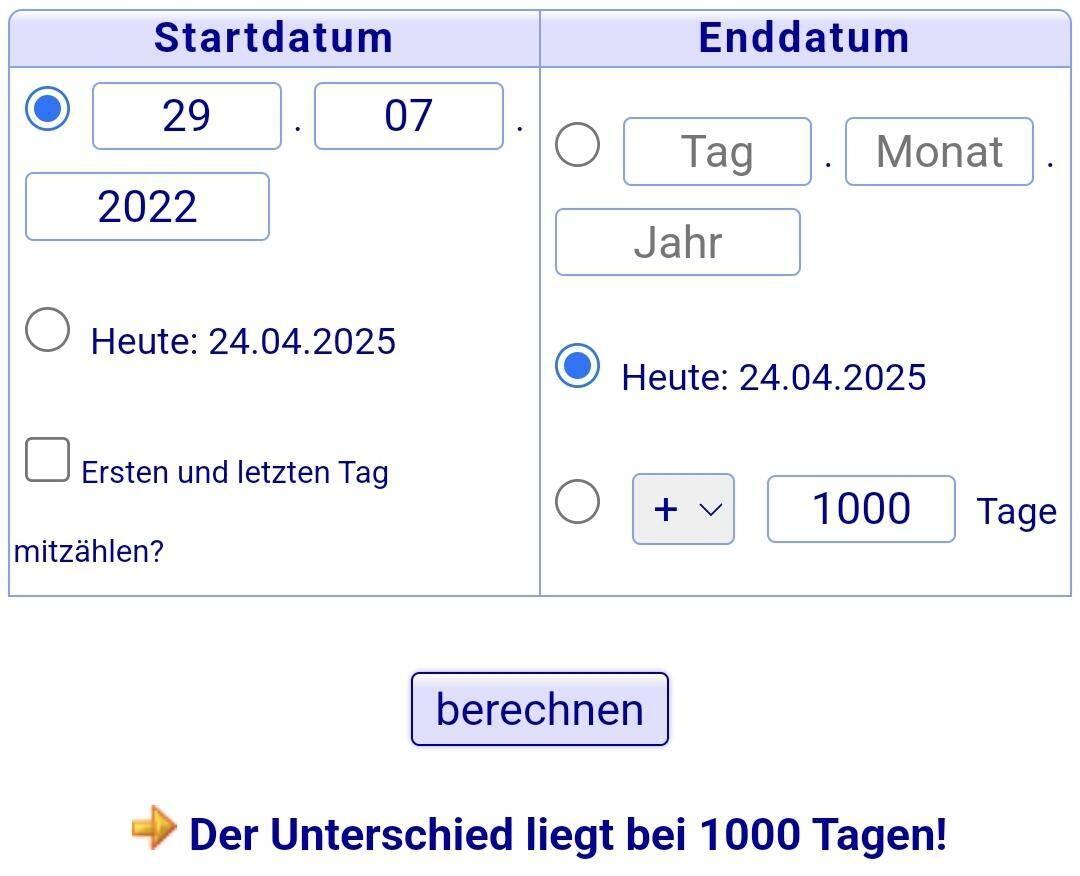This screenshot has height=876, width=1080.
Task: Open the plus/minus sign dropdown
Action: [x=683, y=509]
